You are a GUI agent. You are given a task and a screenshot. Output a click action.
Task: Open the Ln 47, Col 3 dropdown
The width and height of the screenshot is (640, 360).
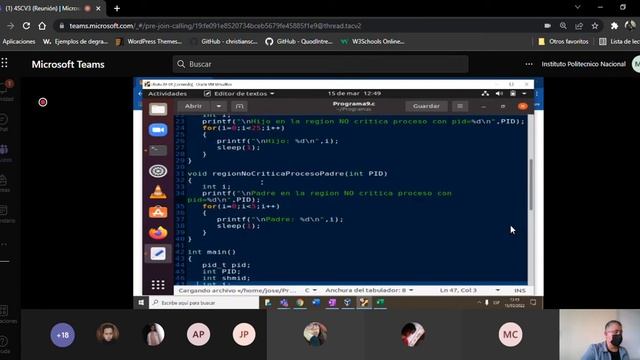point(469,290)
